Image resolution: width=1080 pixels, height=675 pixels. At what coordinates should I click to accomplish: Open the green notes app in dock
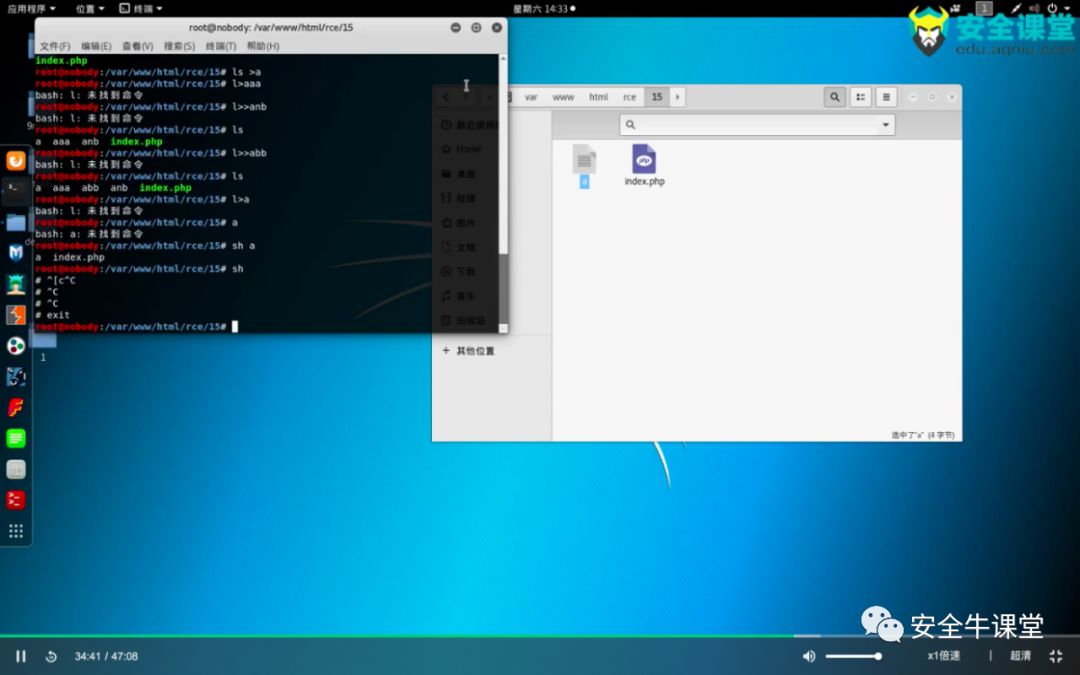point(15,438)
